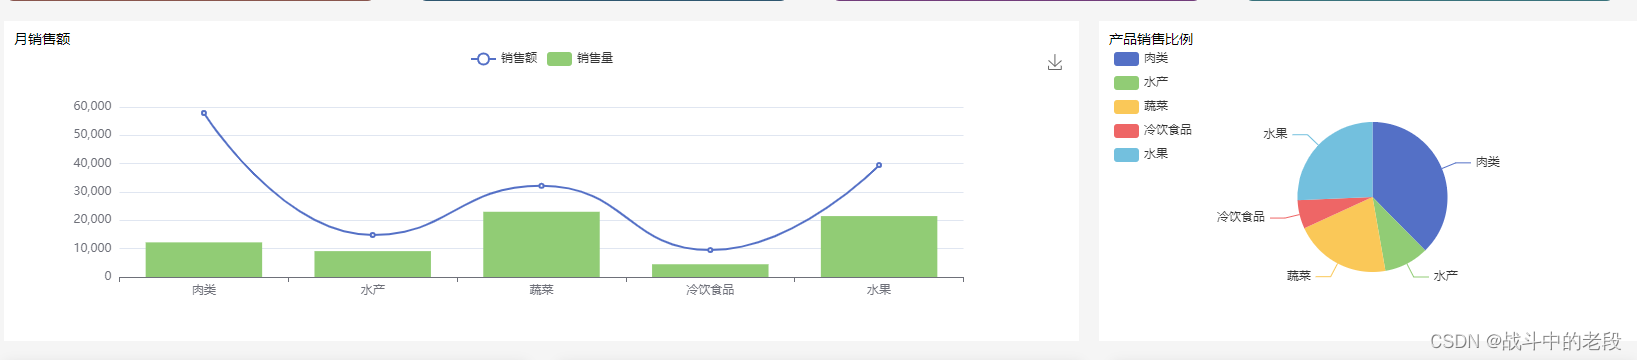Click the 10,000 y-axis label

pyautogui.click(x=92, y=248)
